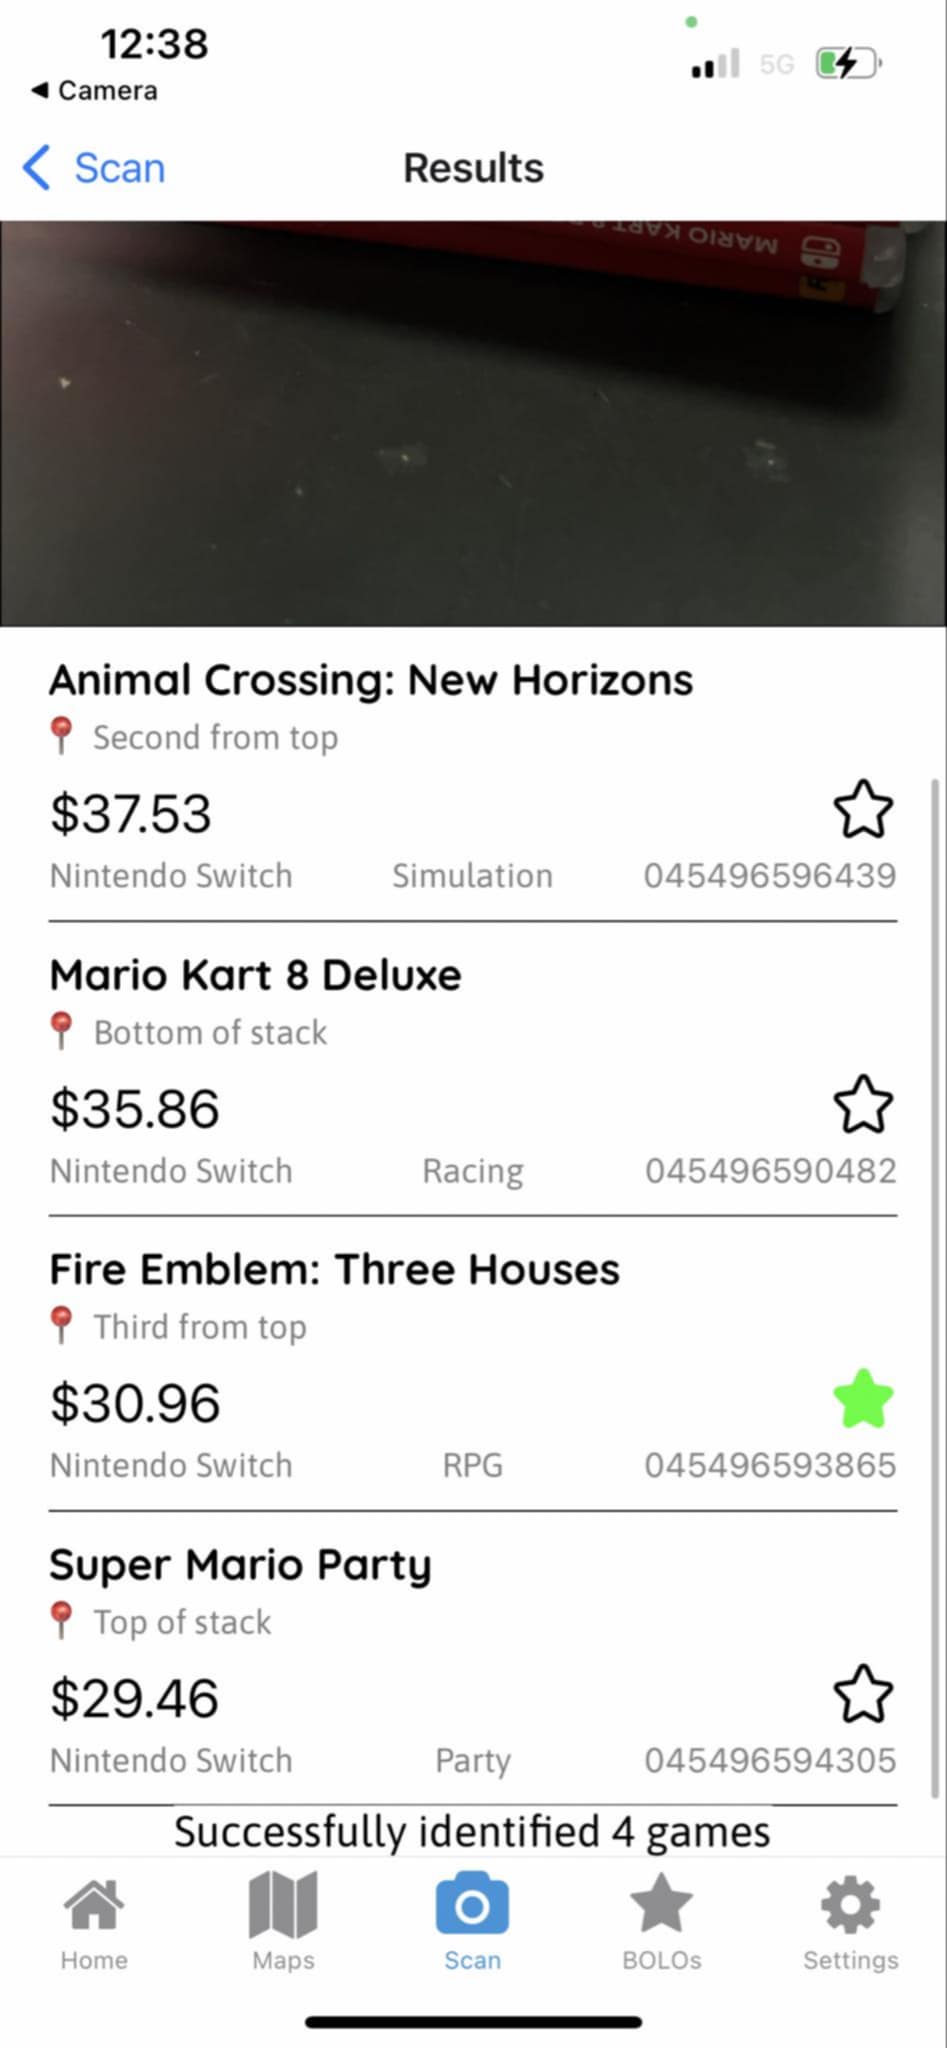Select the Scan camera tab icon

[x=472, y=1903]
